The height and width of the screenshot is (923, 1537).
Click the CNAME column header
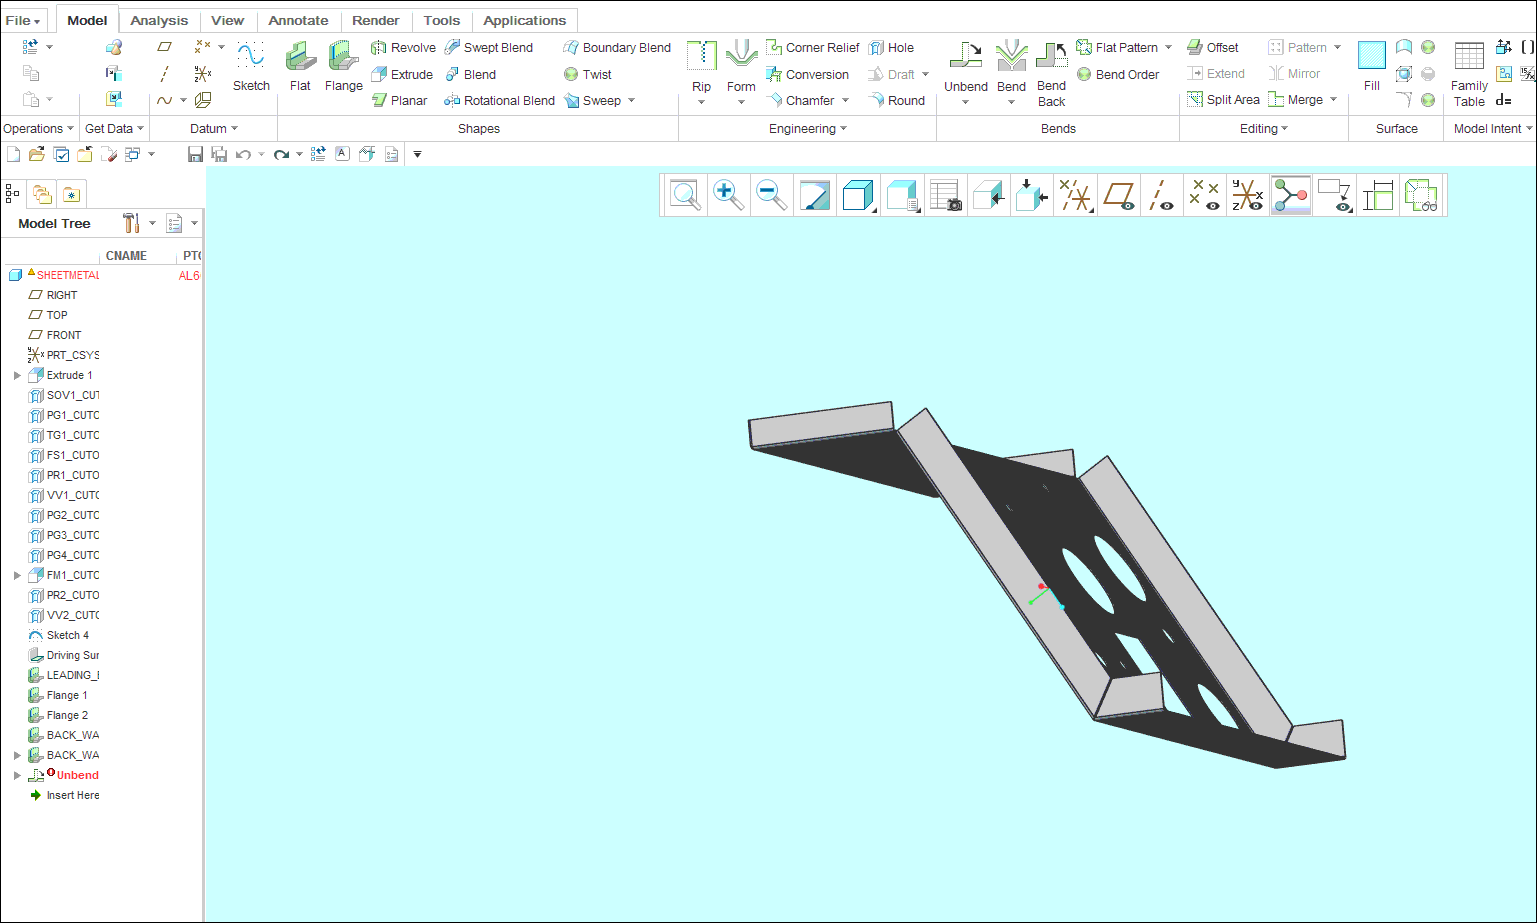pyautogui.click(x=126, y=256)
